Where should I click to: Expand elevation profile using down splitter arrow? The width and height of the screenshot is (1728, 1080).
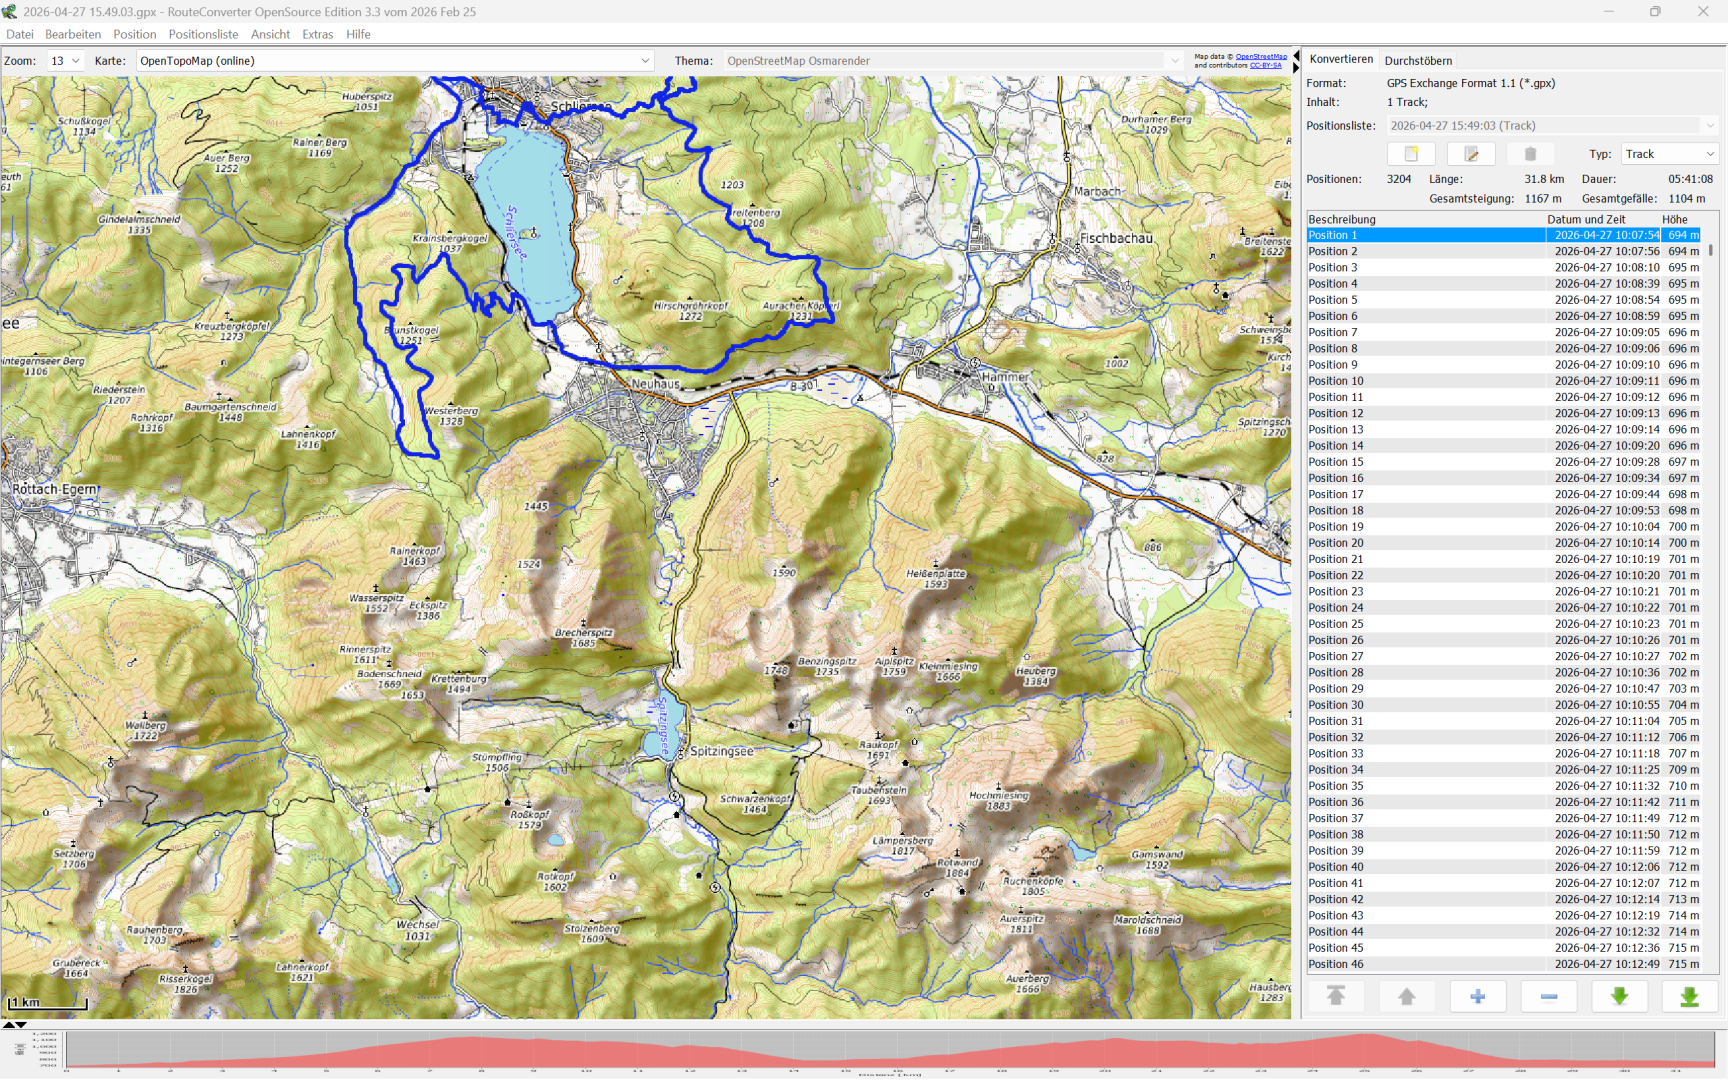(x=21, y=1025)
